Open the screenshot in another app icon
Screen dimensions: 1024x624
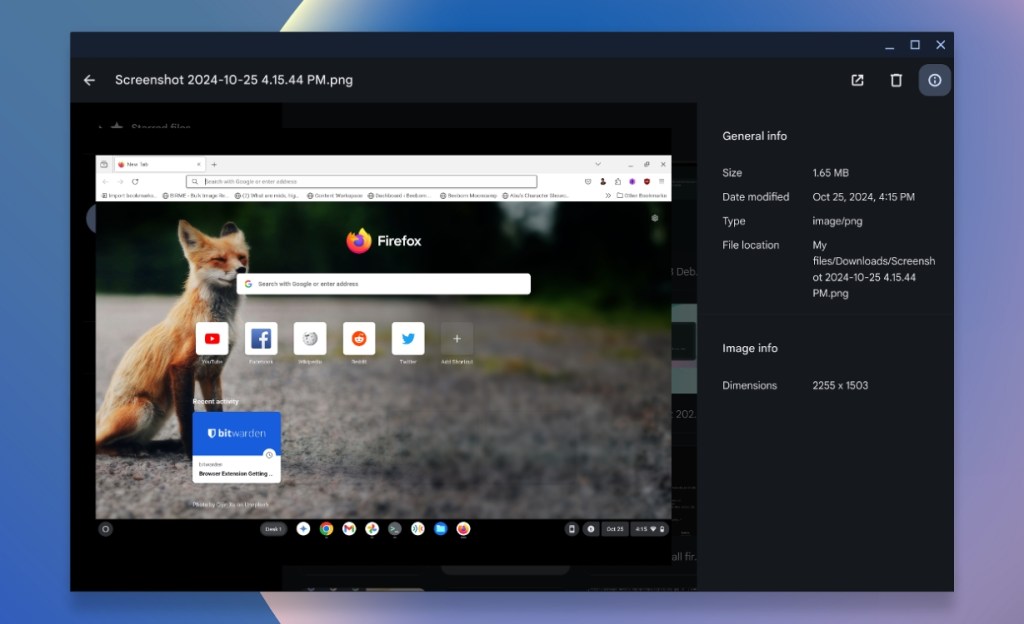[857, 80]
